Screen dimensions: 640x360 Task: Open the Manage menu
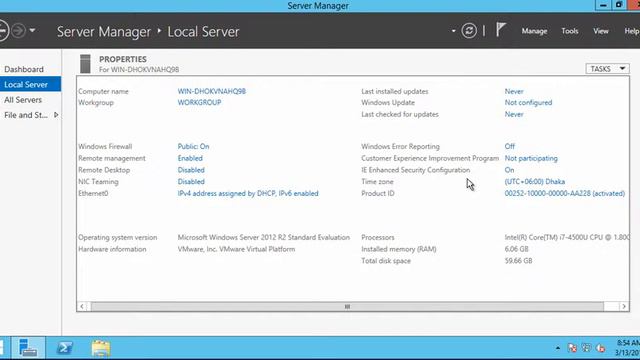[x=534, y=31]
